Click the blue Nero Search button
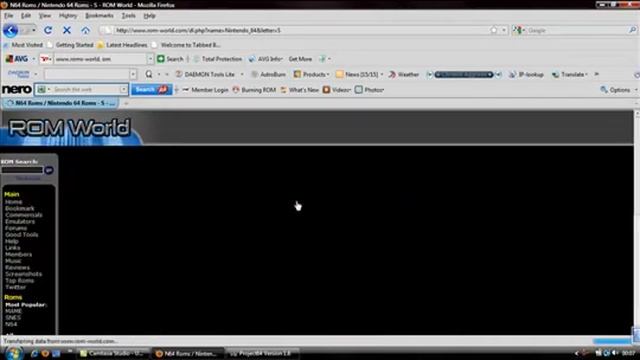The height and width of the screenshot is (360, 640). pyautogui.click(x=151, y=89)
